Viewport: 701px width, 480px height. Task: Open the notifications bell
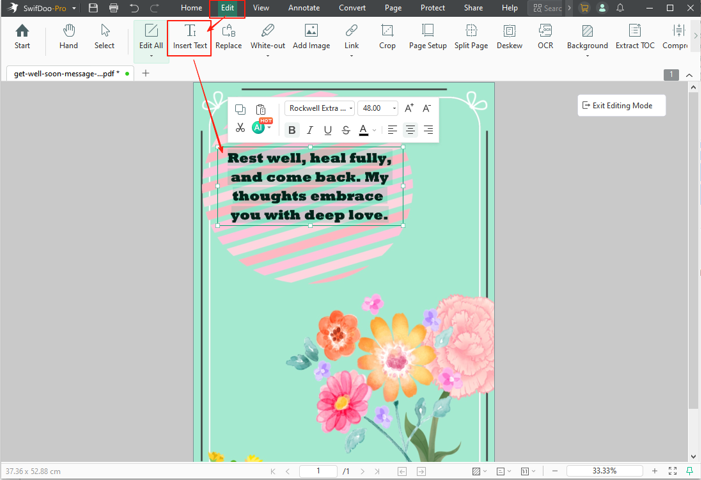click(620, 8)
